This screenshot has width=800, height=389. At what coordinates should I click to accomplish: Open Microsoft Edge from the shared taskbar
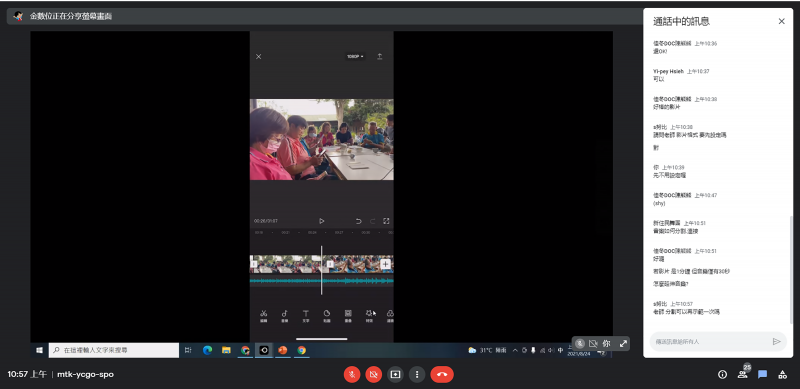207,350
